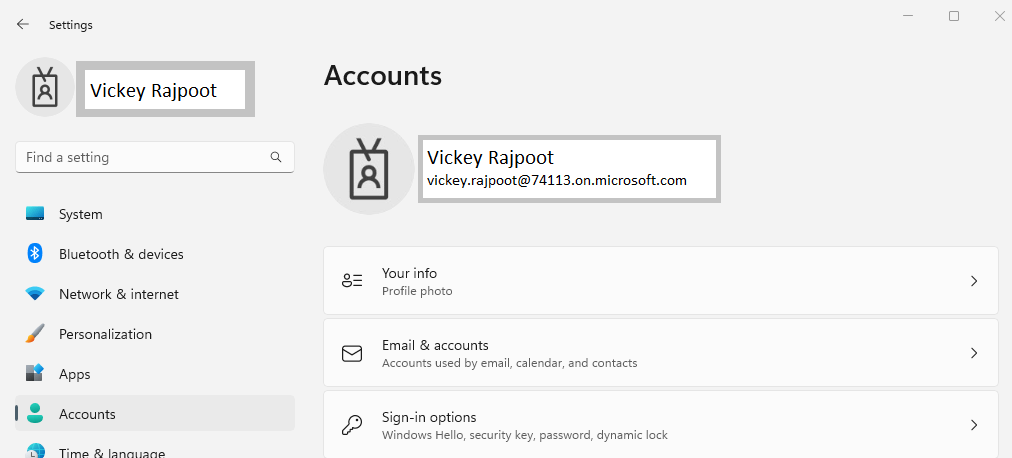Expand Email & accounts via chevron
Image resolution: width=1012 pixels, height=458 pixels.
(x=974, y=353)
